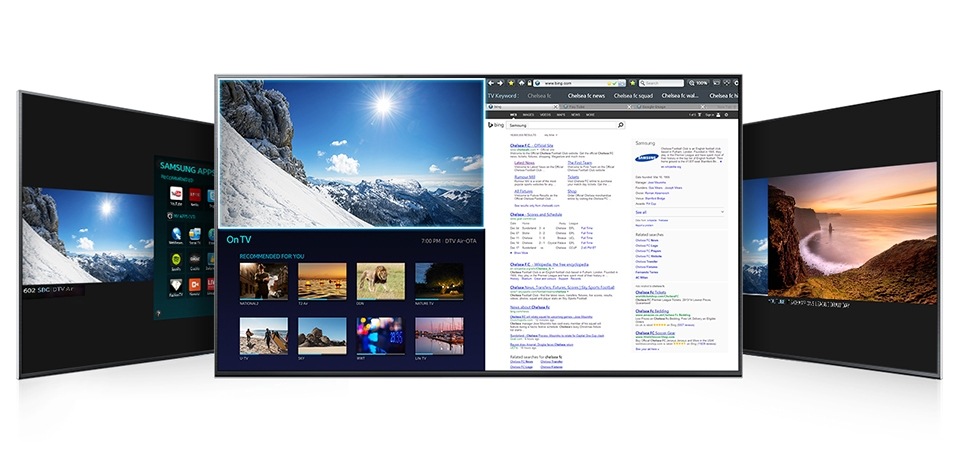The image size is (960, 450).
Task: Click the Bing search magnifier button
Action: [621, 125]
